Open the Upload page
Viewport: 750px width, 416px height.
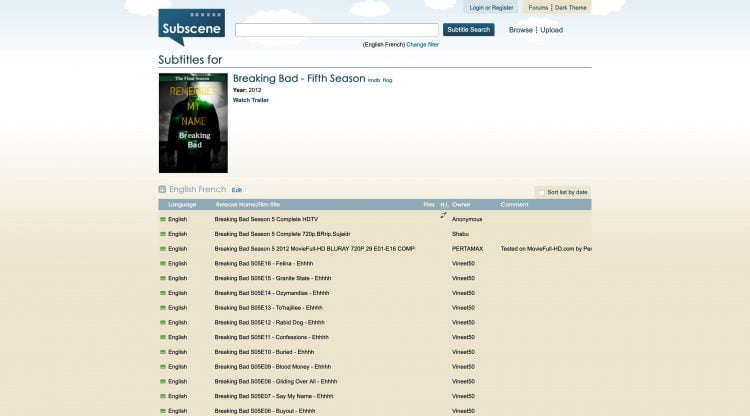click(551, 30)
